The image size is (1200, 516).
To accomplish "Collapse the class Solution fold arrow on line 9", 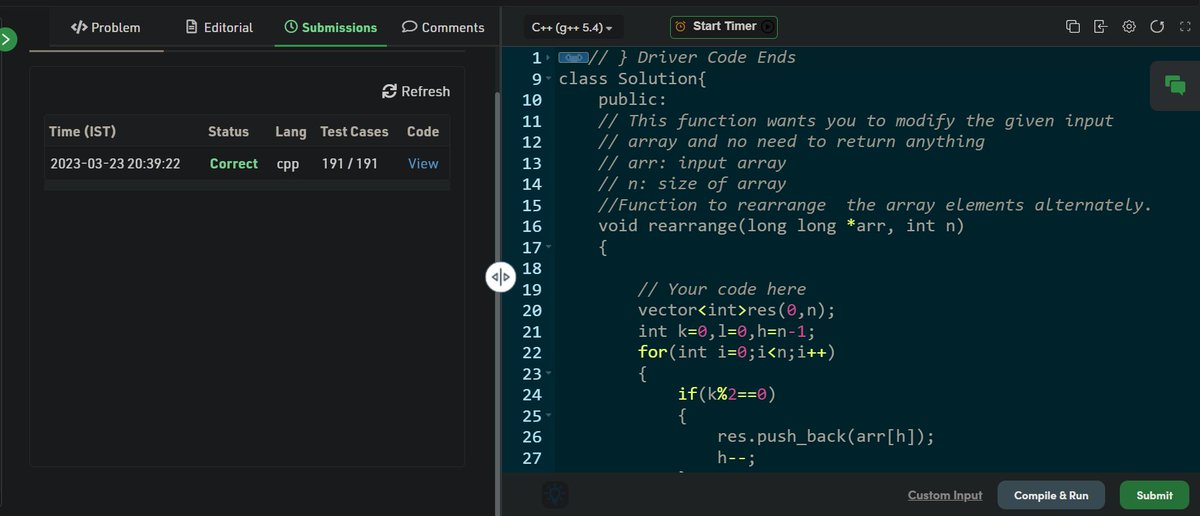I will [x=549, y=78].
